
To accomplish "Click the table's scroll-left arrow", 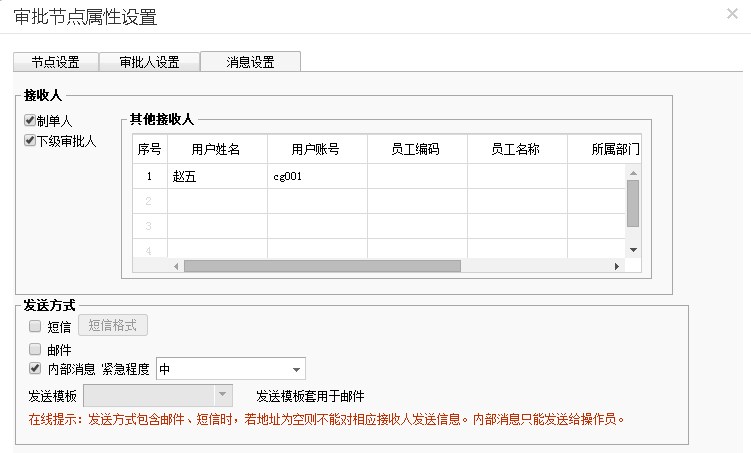I will (176, 267).
